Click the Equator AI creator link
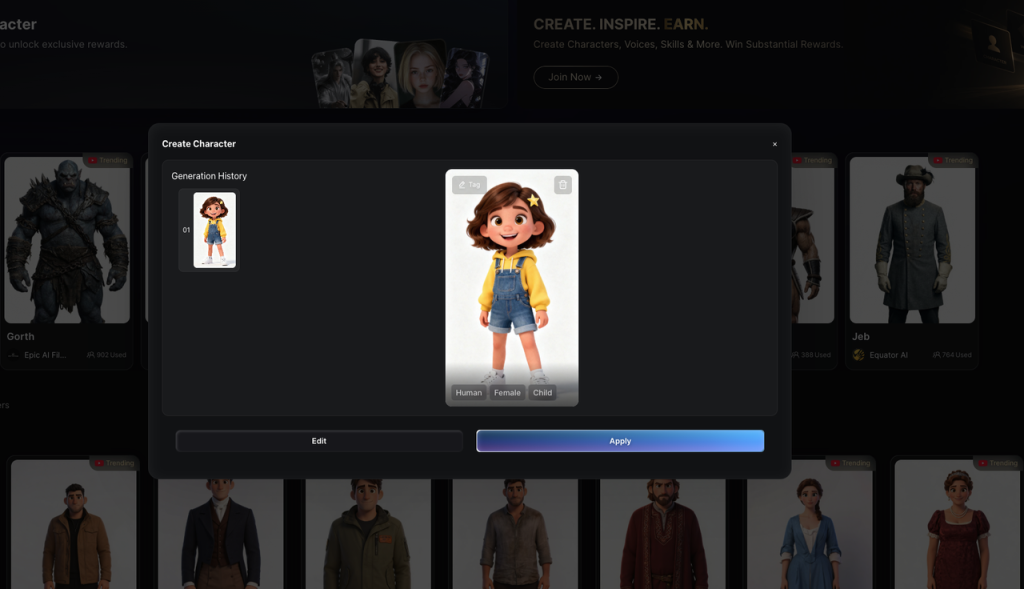Viewport: 1024px width, 589px height. coord(888,355)
